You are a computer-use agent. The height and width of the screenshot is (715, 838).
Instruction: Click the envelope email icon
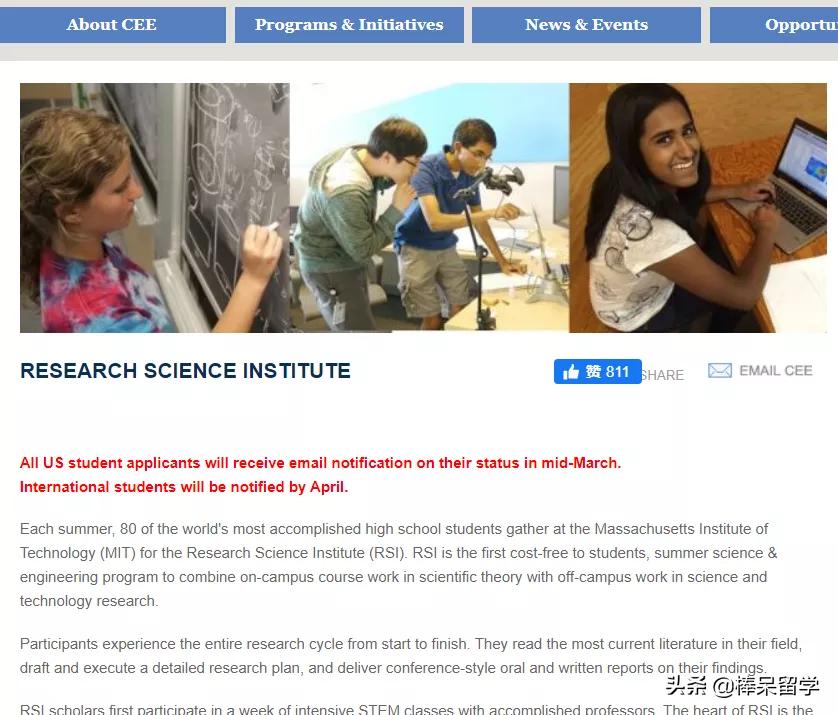719,370
